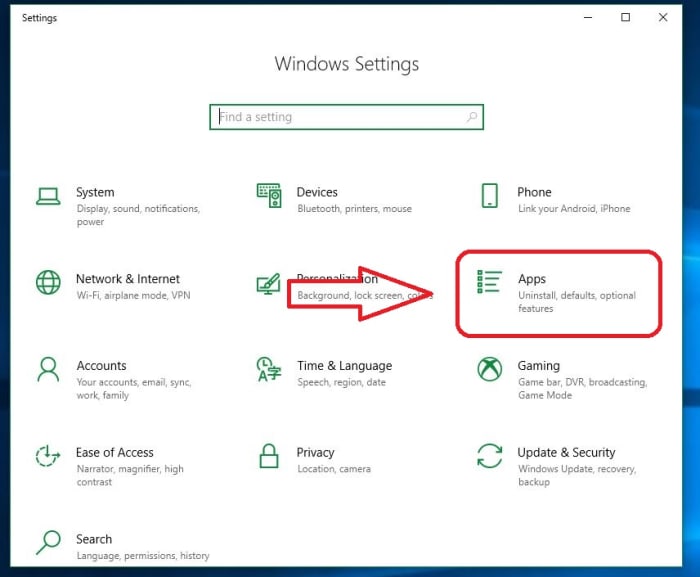Open the Privacy category label

tap(315, 452)
